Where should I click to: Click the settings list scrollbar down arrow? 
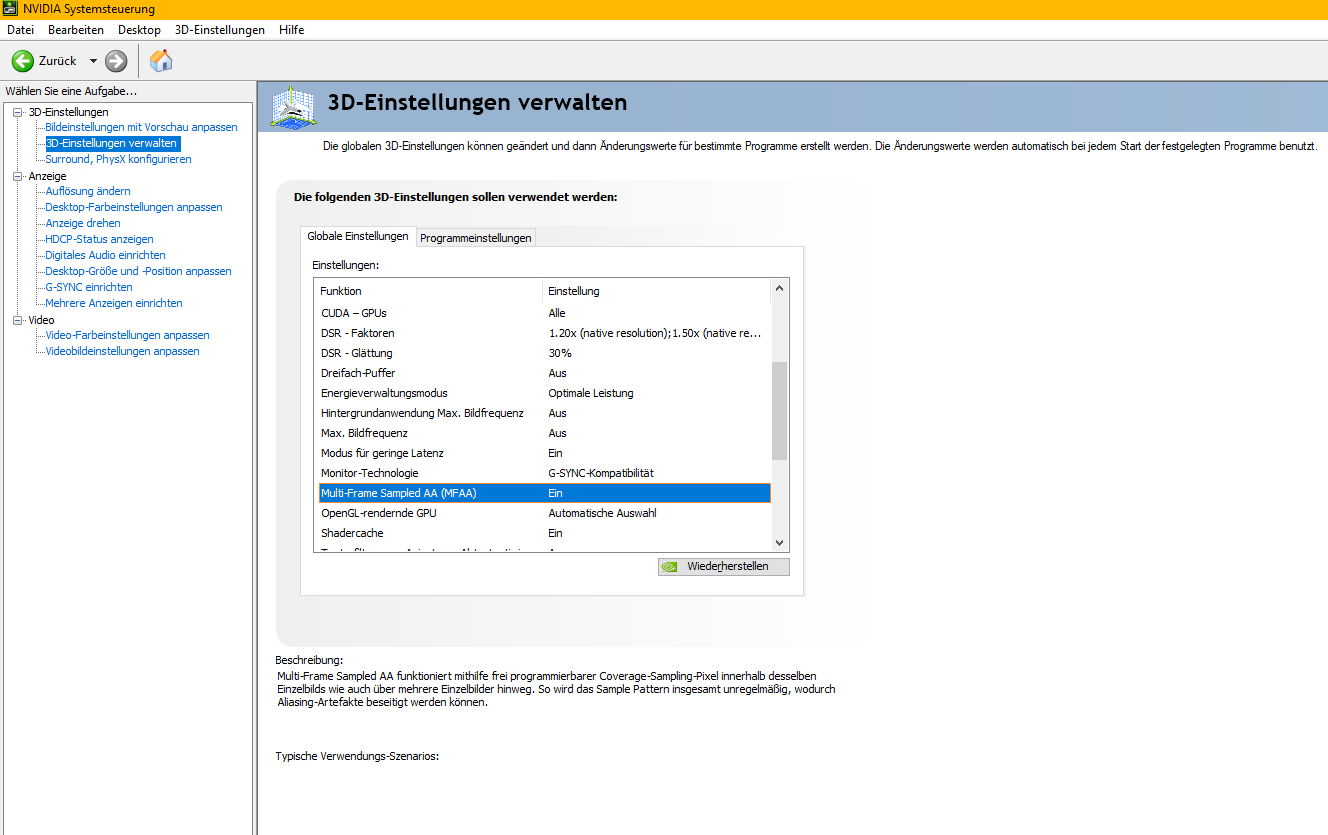coord(779,540)
